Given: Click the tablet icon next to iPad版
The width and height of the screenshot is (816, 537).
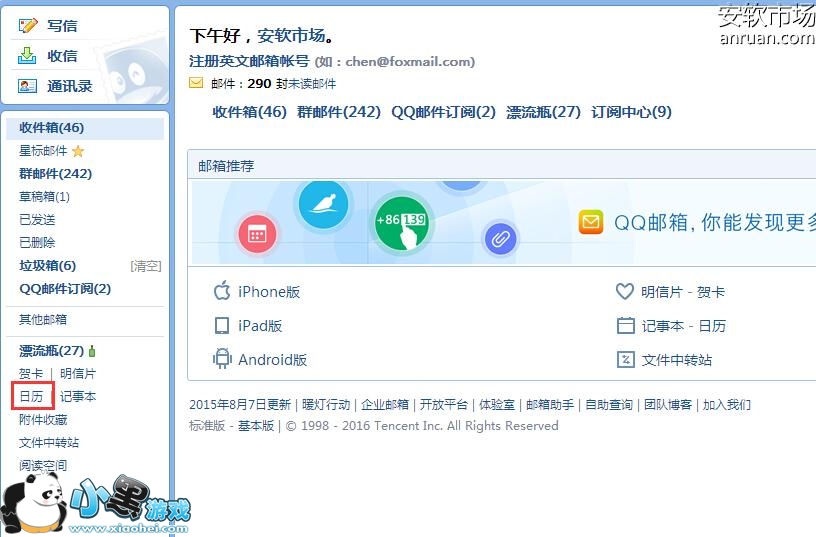Looking at the screenshot, I should 222,325.
